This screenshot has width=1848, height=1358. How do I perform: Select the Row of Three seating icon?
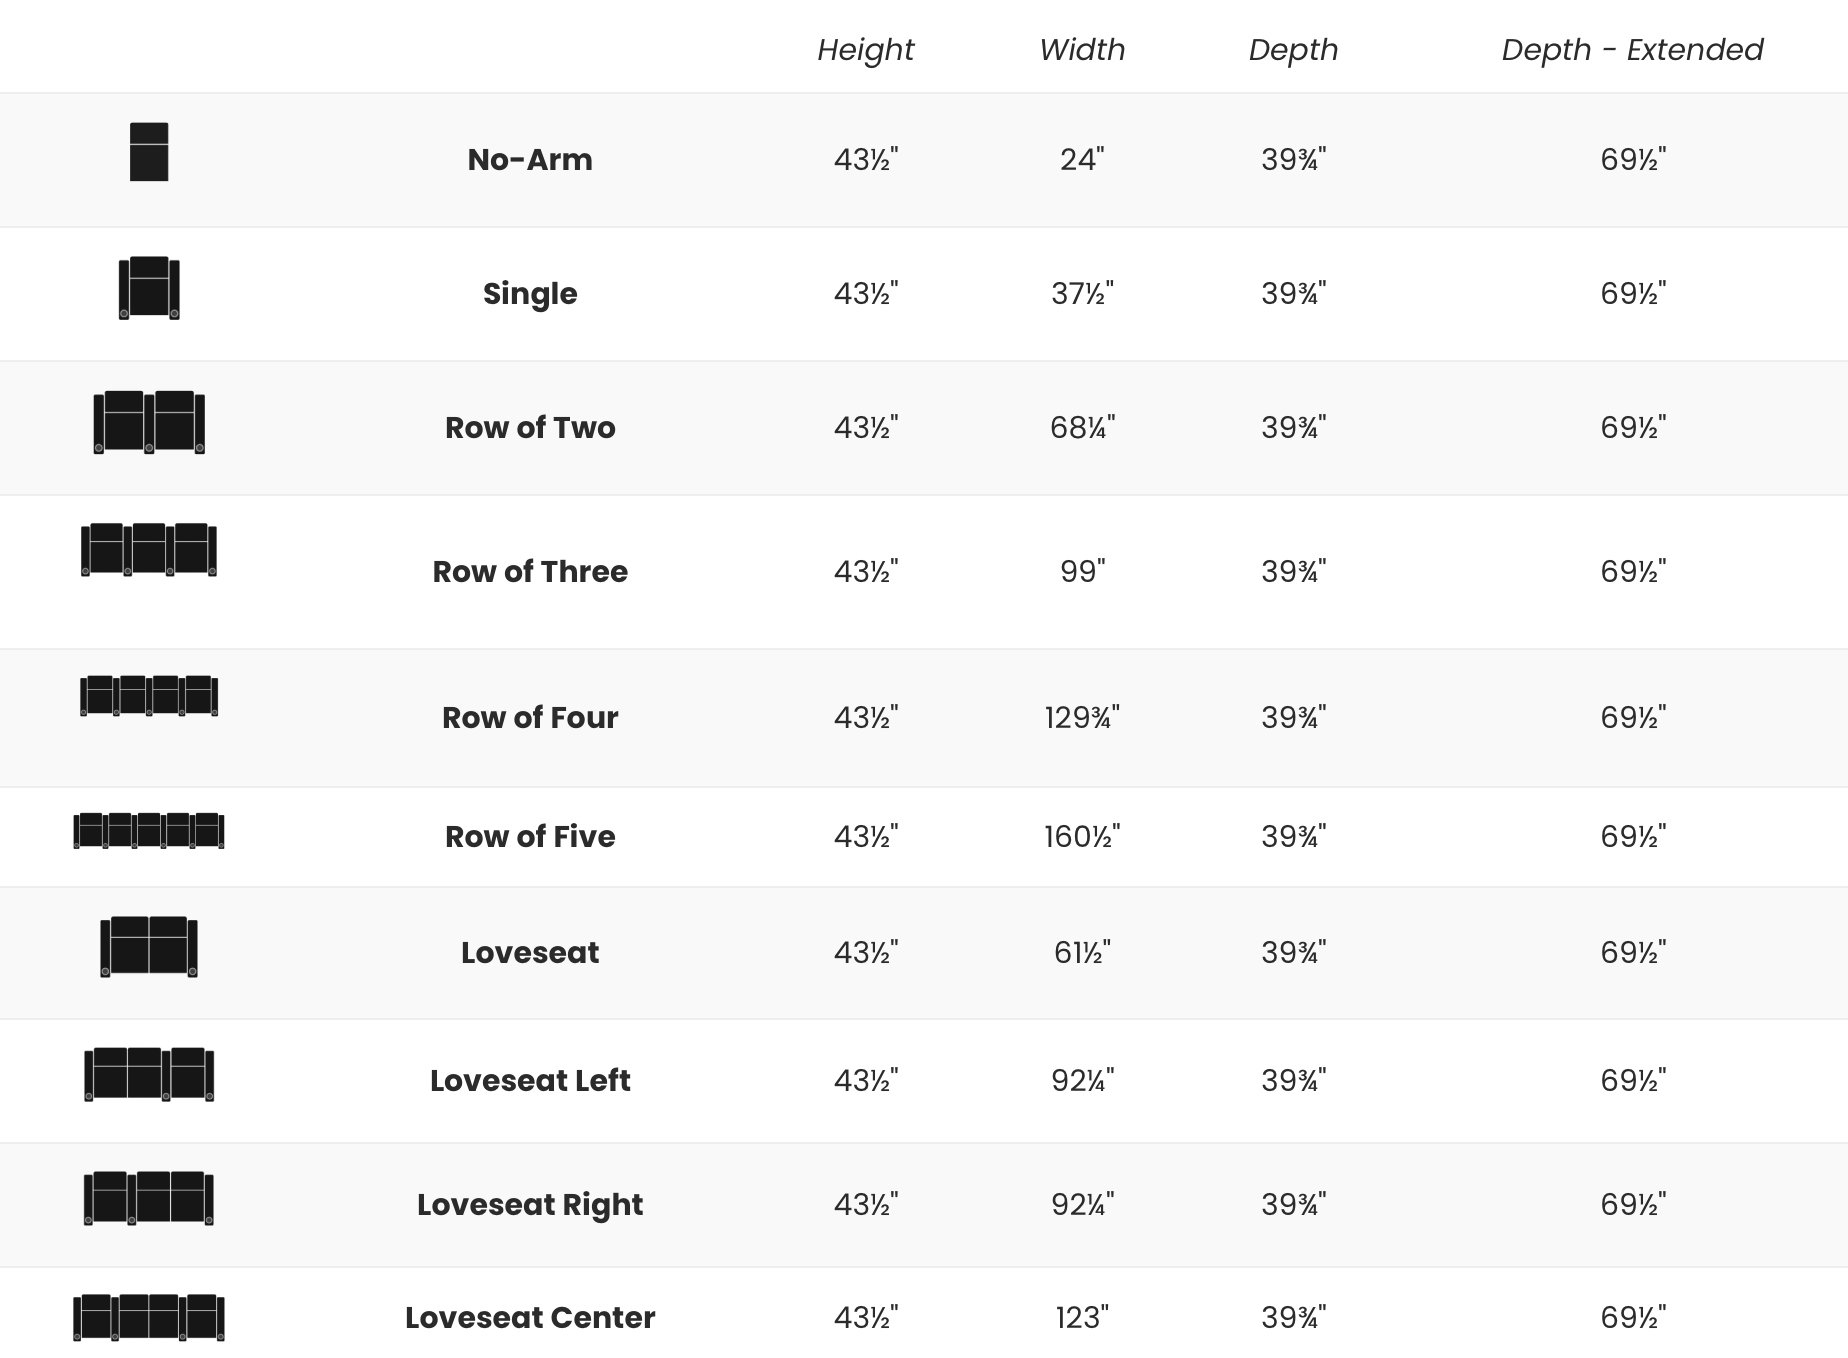point(149,550)
